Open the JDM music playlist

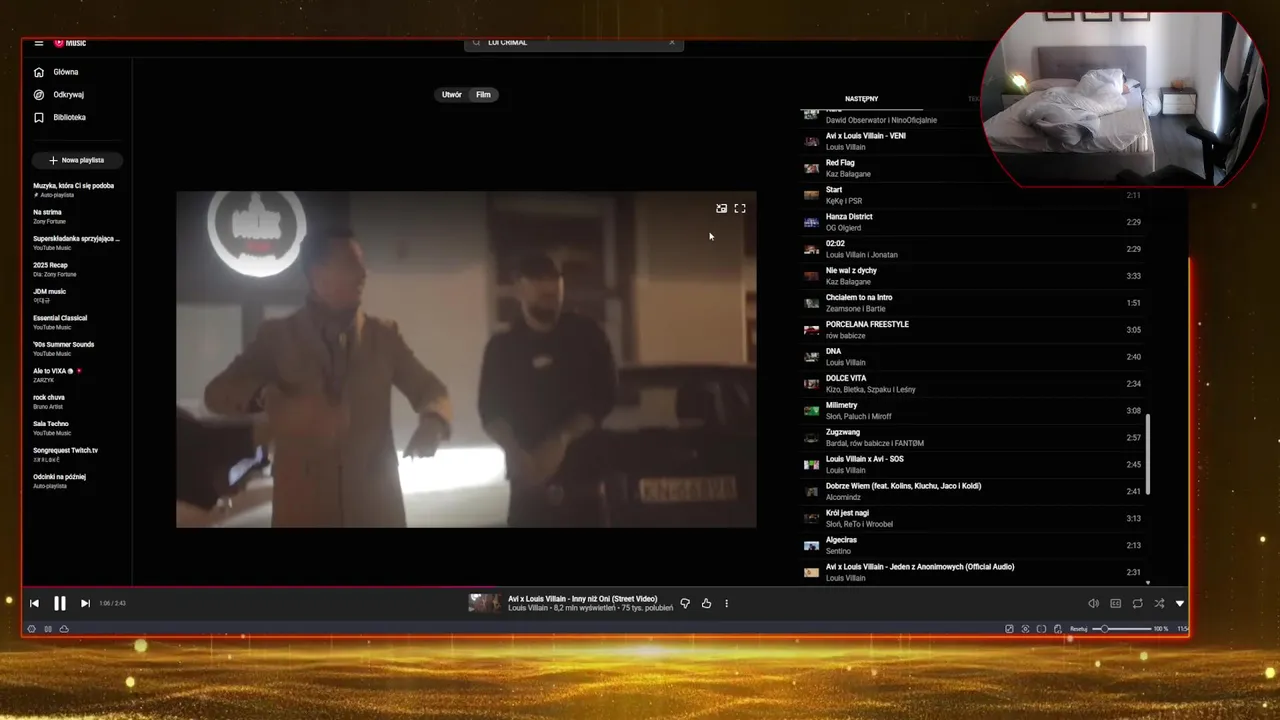tap(50, 295)
